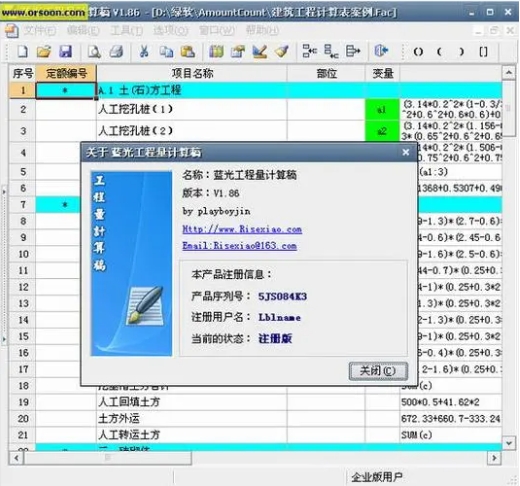Click the formula cell 500*0.5+41.62*2

click(x=451, y=402)
